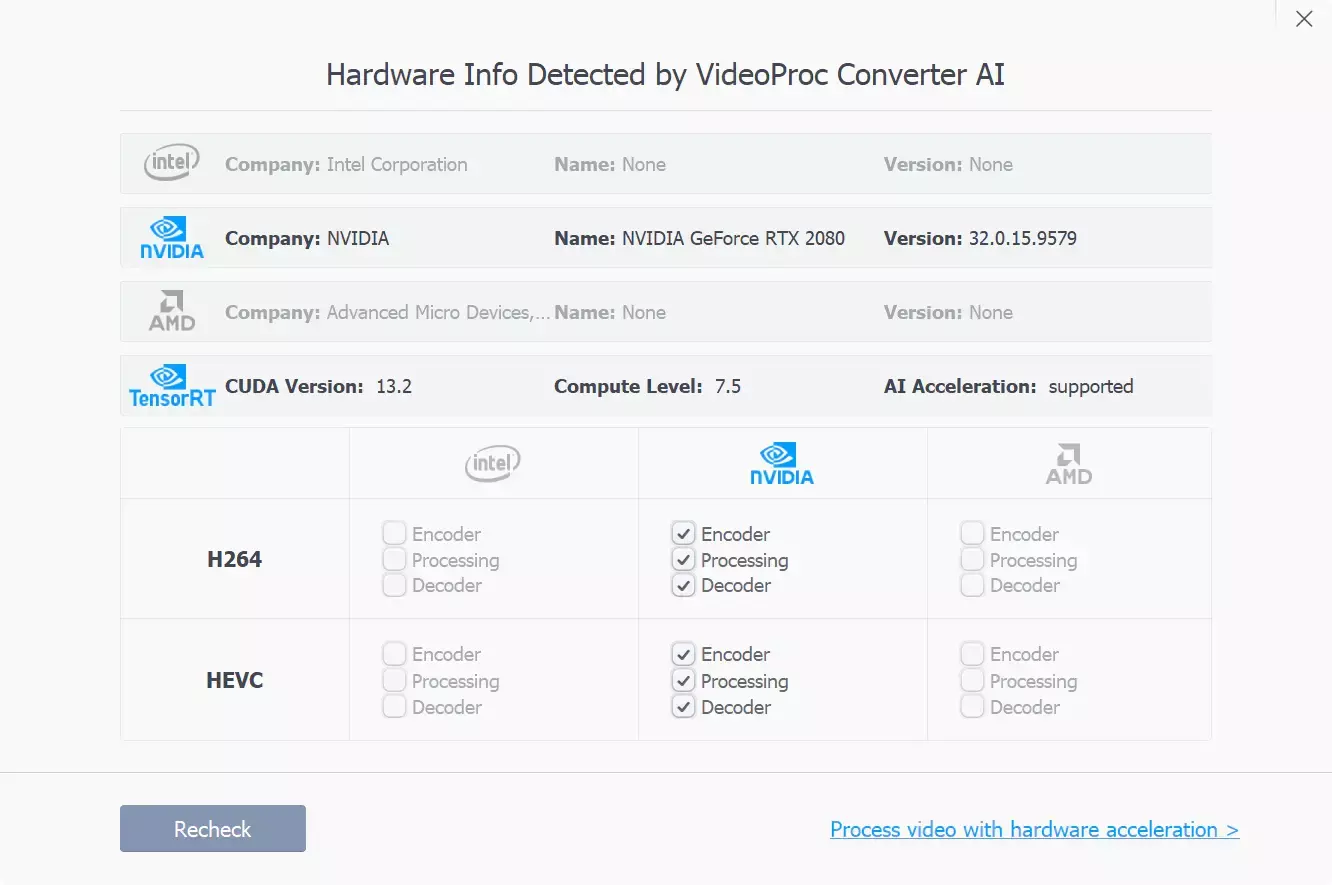This screenshot has width=1332, height=885.
Task: Click the AI Acceleration: supported text
Action: click(x=1009, y=386)
